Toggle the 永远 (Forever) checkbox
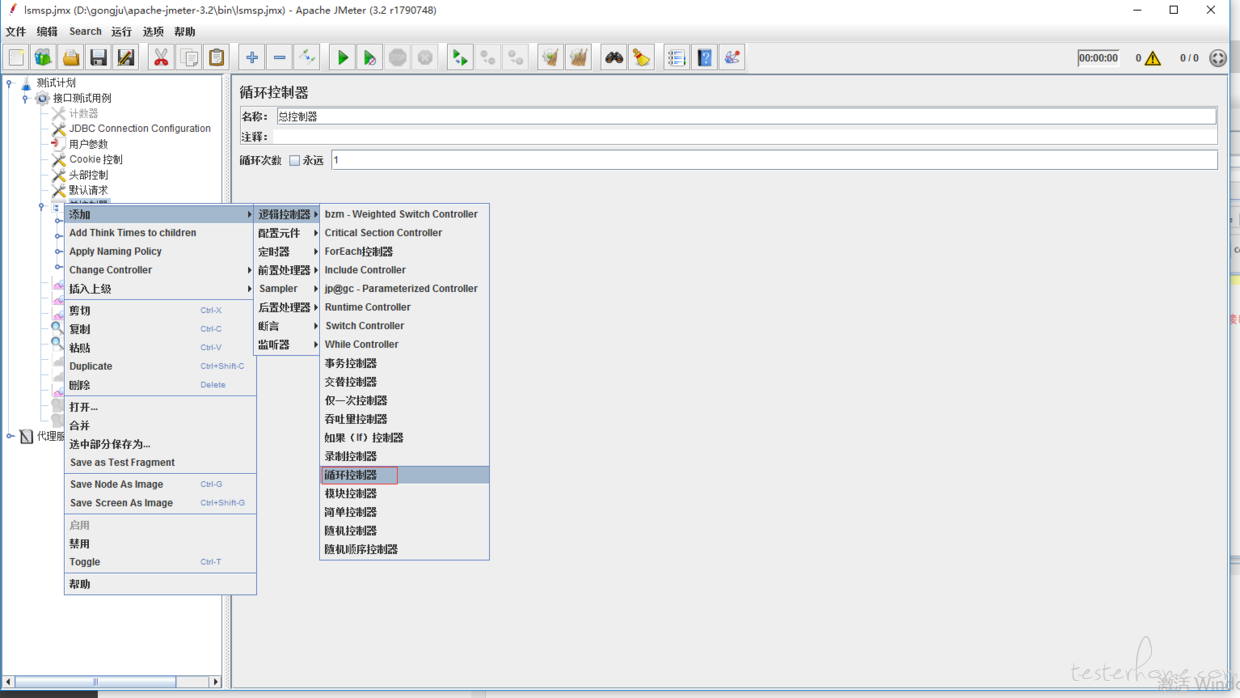Screen dimensions: 1240x698 tap(295, 160)
